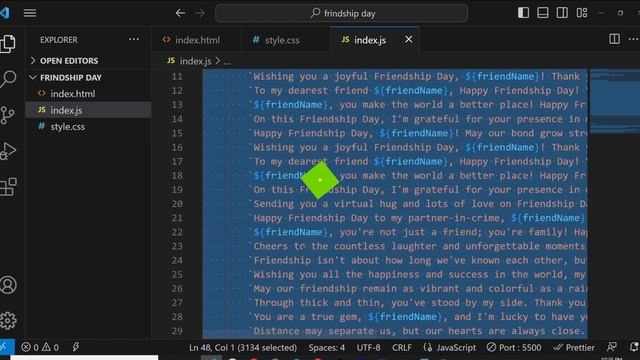Click 'Cheers to the countless laughter' line
The height and width of the screenshot is (360, 640).
(418, 246)
